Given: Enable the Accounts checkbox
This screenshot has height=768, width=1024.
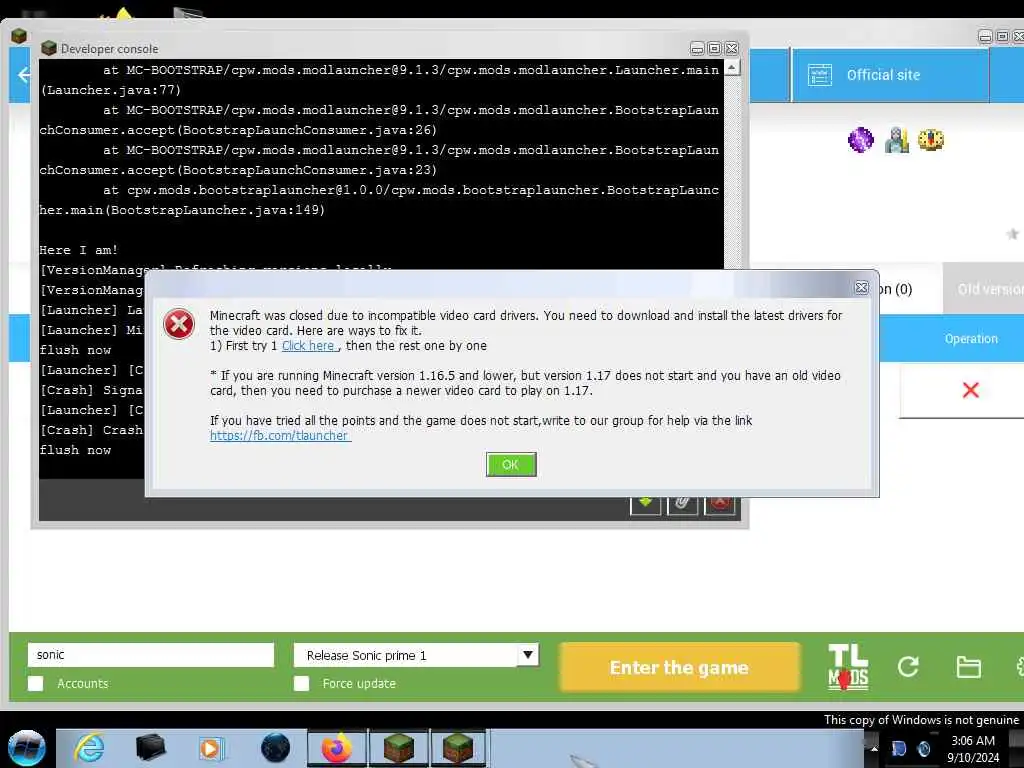Looking at the screenshot, I should (x=36, y=683).
